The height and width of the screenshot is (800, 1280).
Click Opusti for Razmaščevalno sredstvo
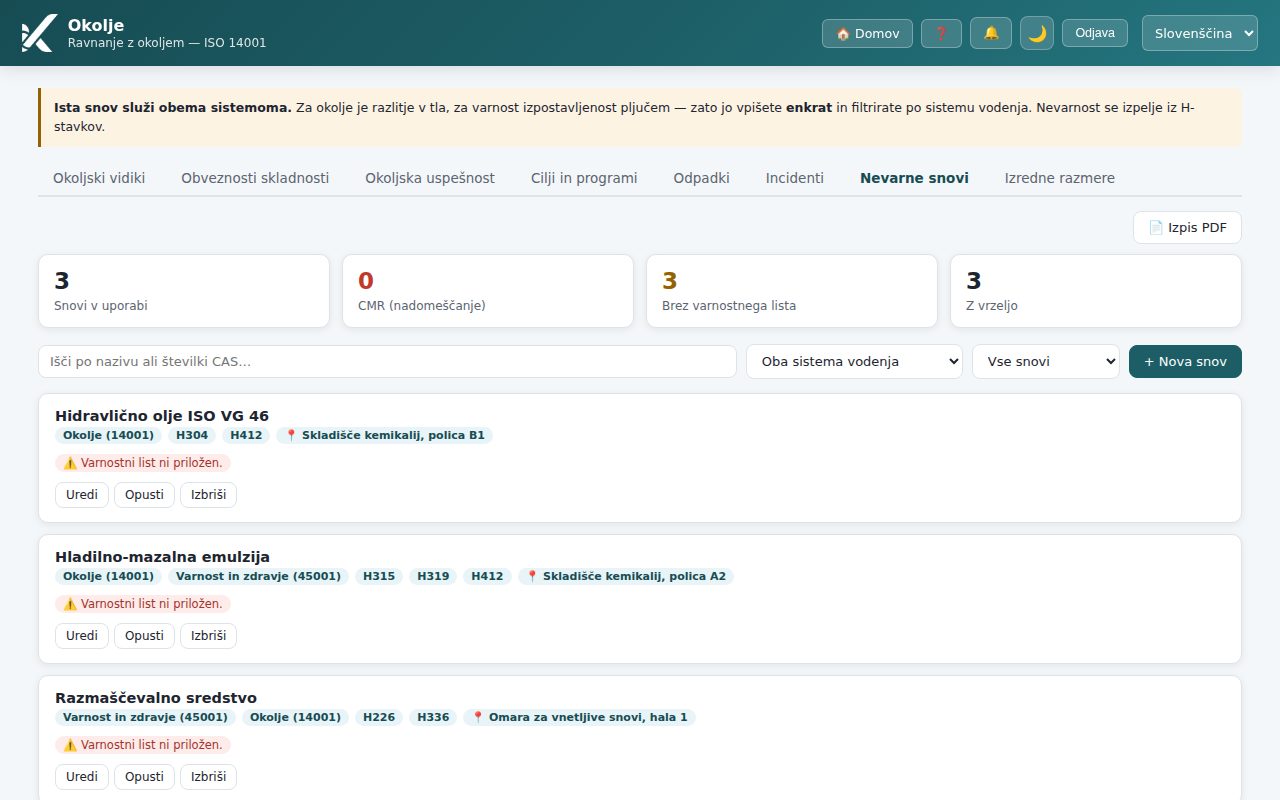coord(144,777)
